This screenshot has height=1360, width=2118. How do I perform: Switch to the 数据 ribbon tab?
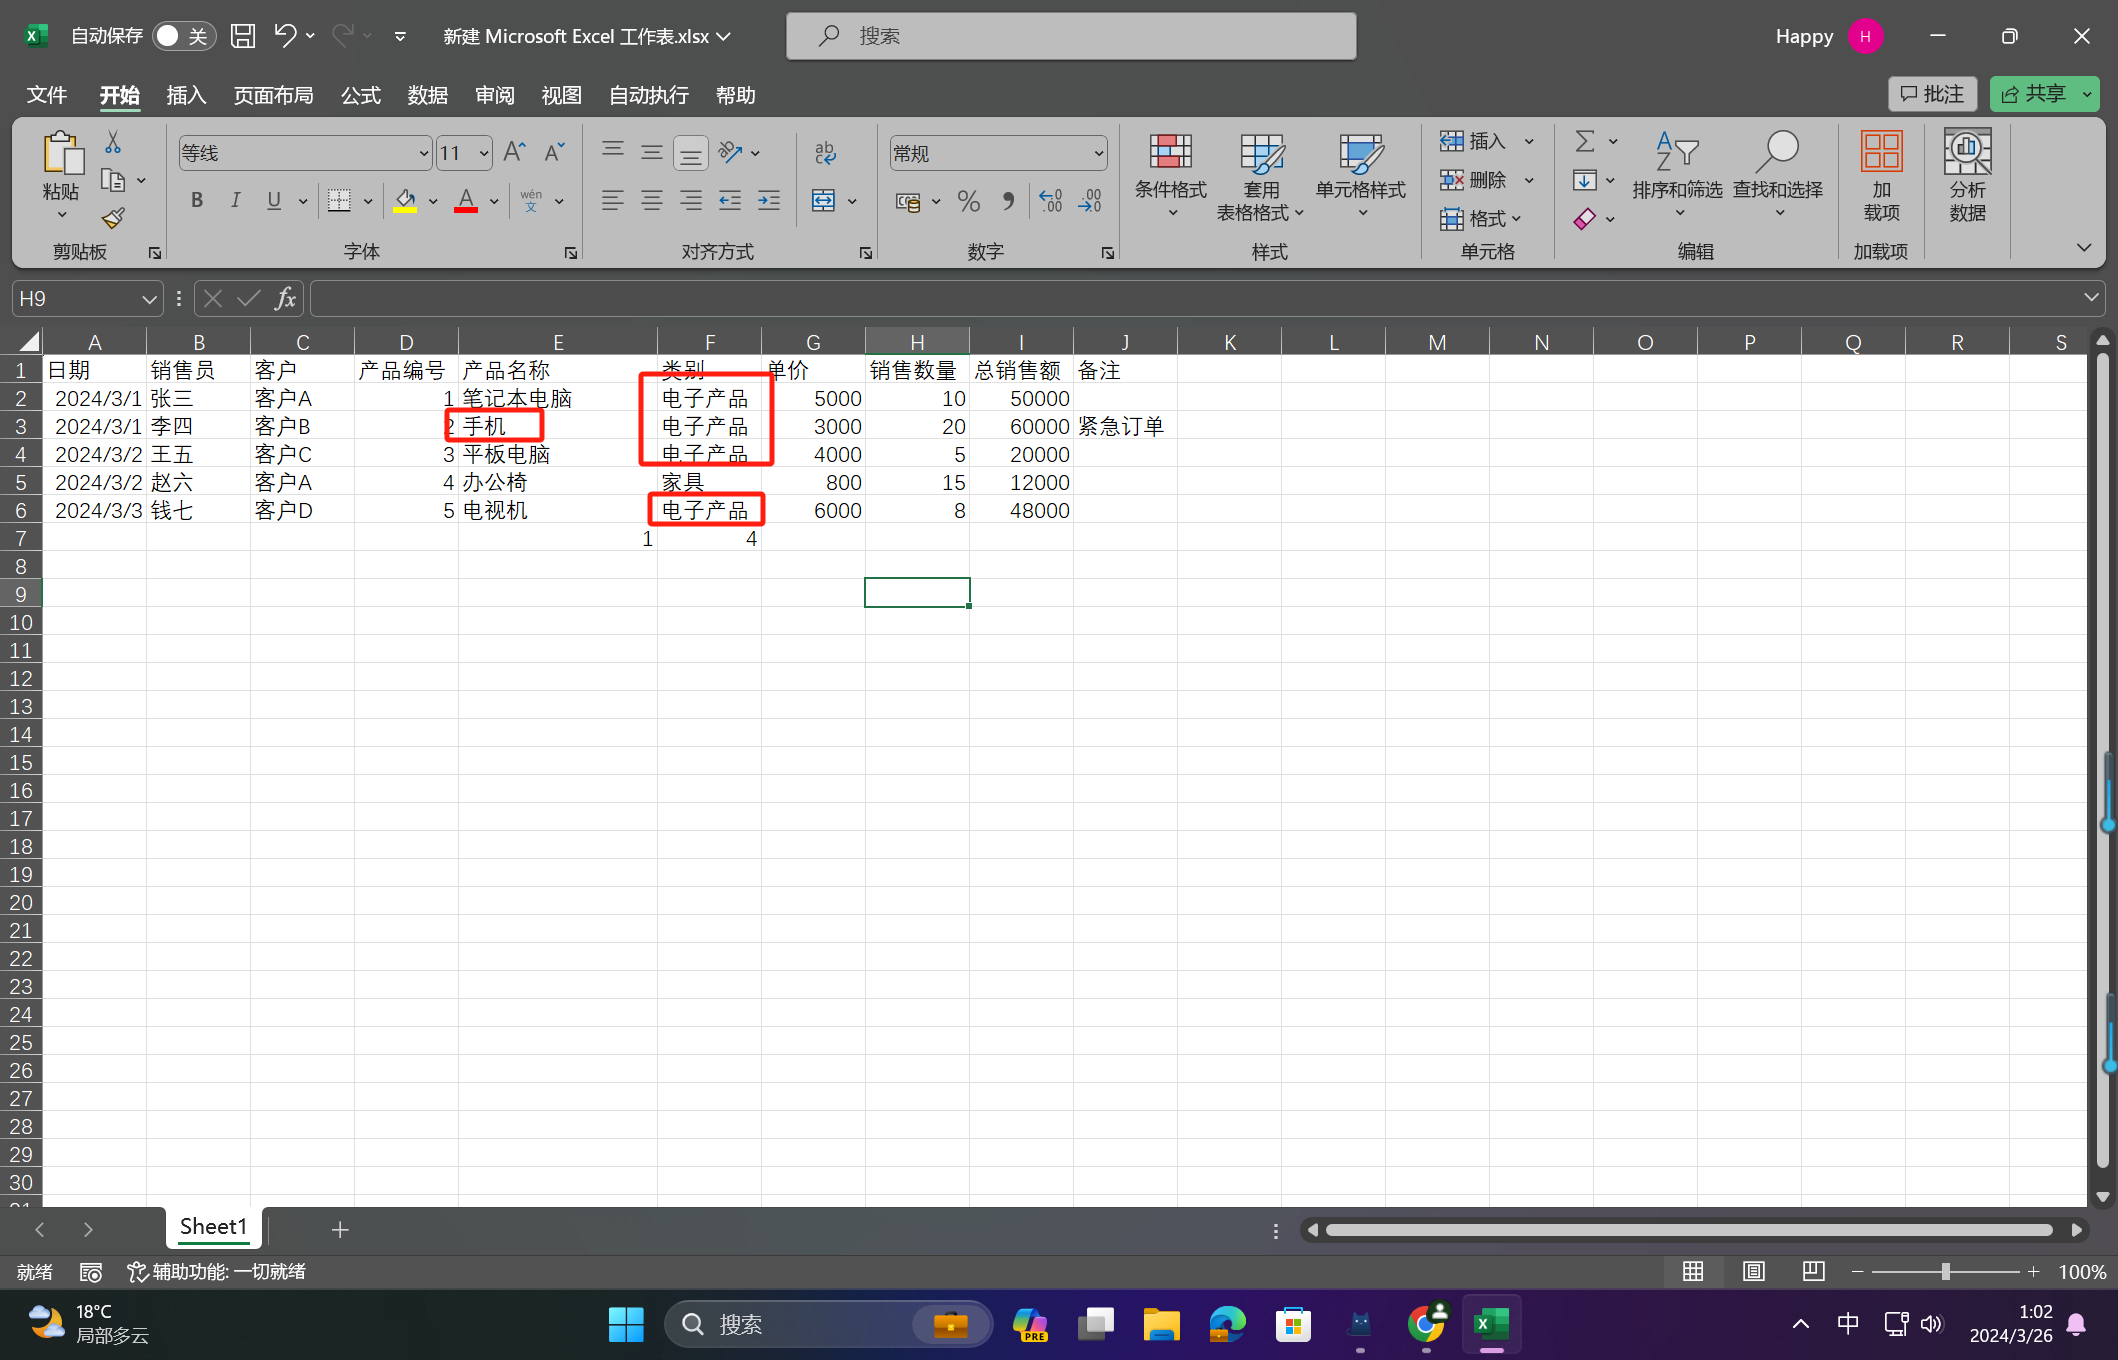(427, 95)
